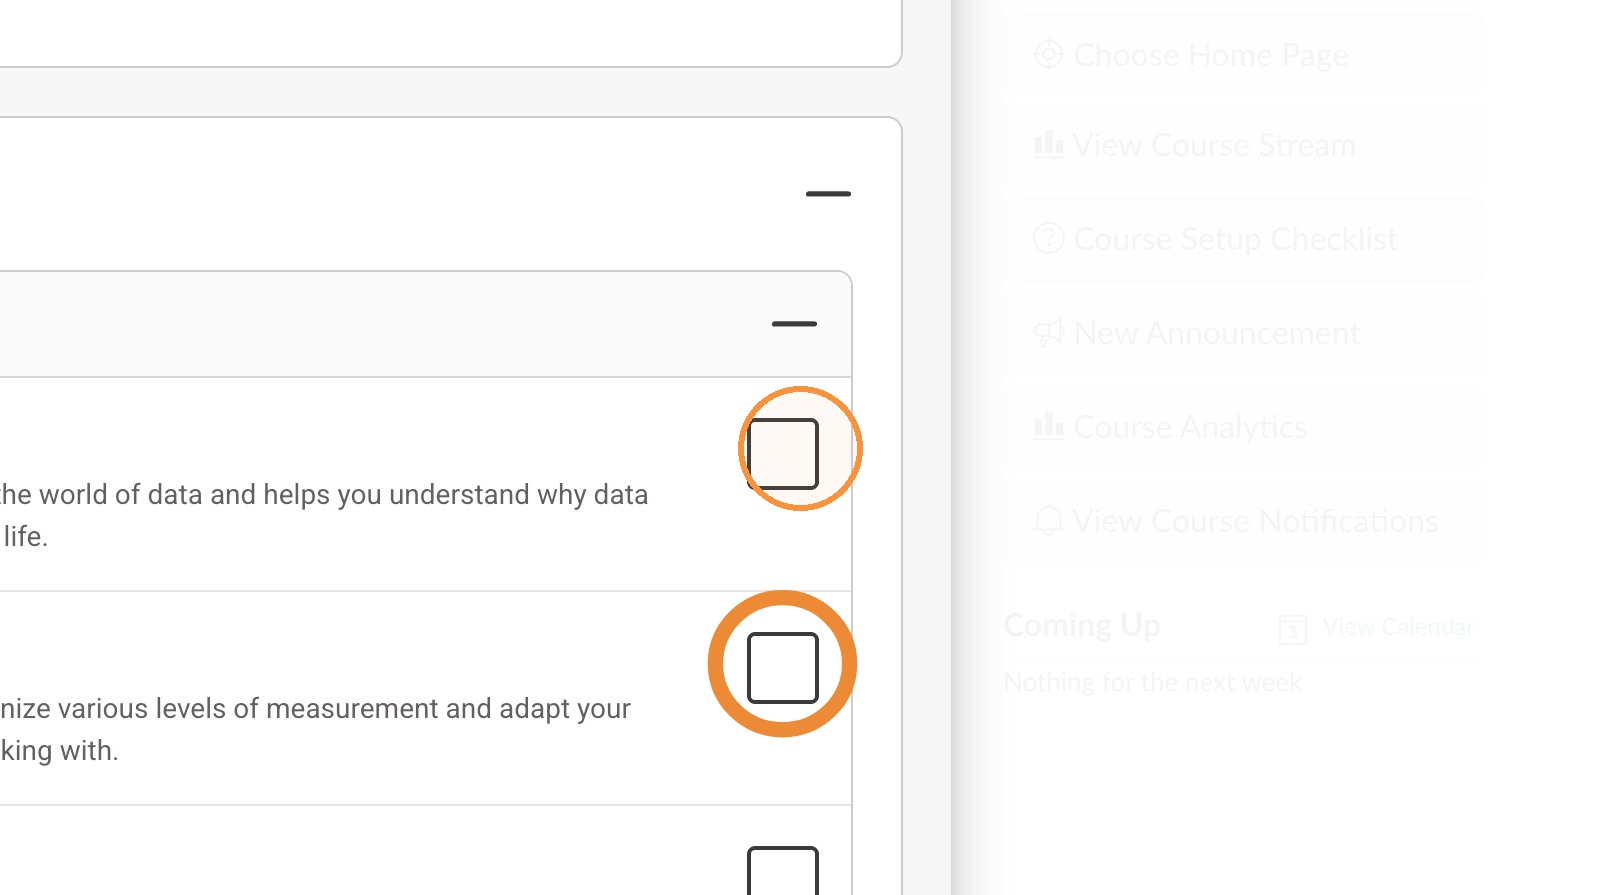Click the View Course Notifications label

click(1255, 521)
